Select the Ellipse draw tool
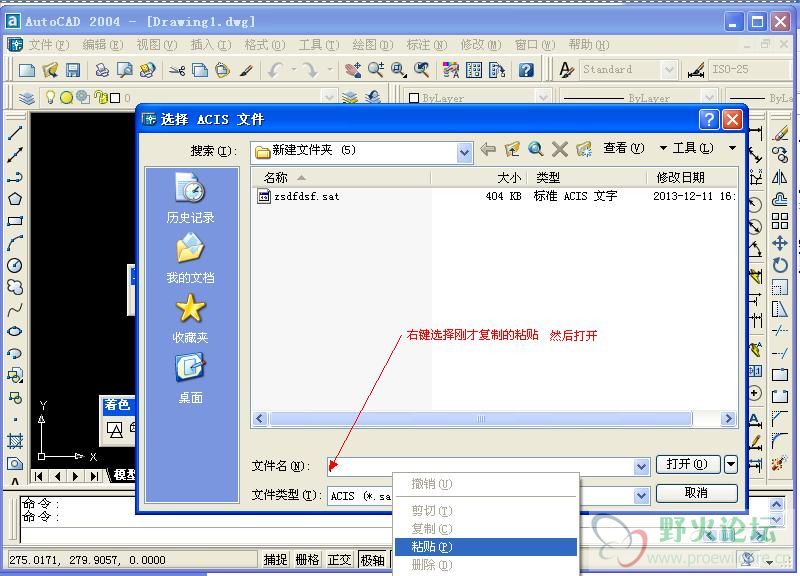The height and width of the screenshot is (576, 800). click(15, 331)
